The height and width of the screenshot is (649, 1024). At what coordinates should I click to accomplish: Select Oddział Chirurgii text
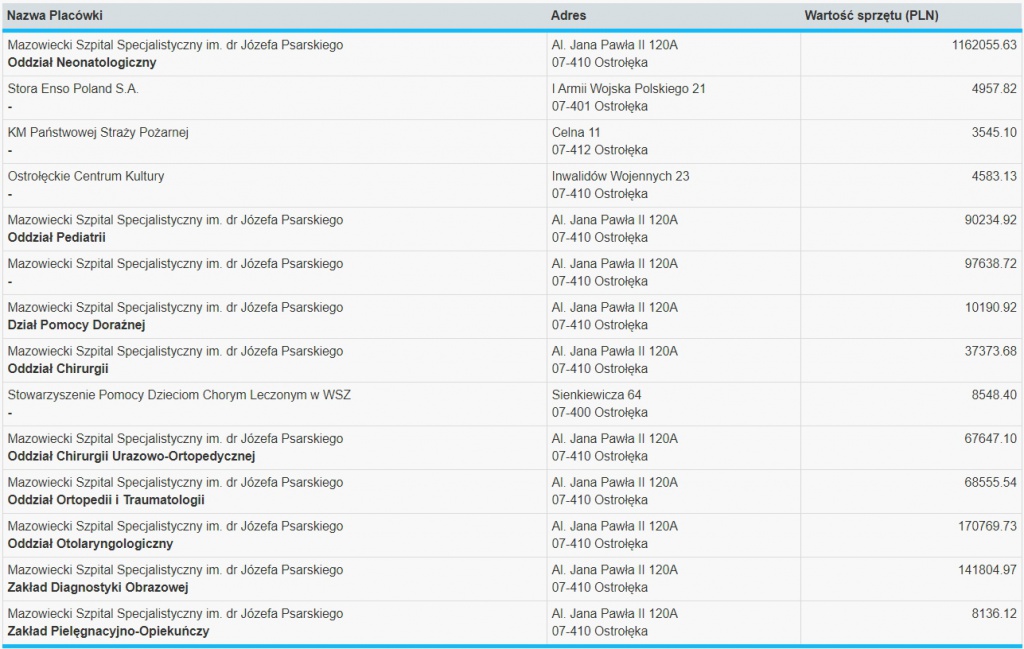point(57,369)
